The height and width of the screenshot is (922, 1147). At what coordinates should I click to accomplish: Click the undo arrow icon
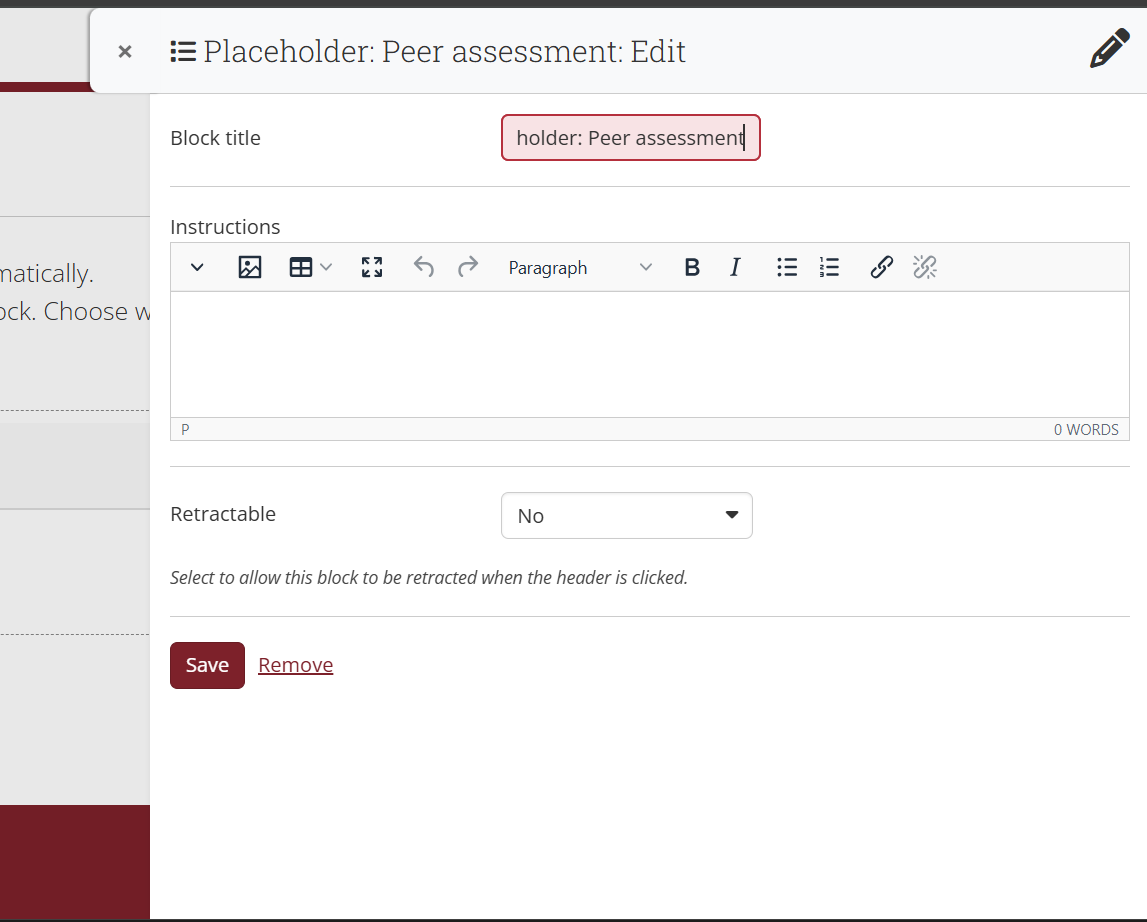(424, 267)
